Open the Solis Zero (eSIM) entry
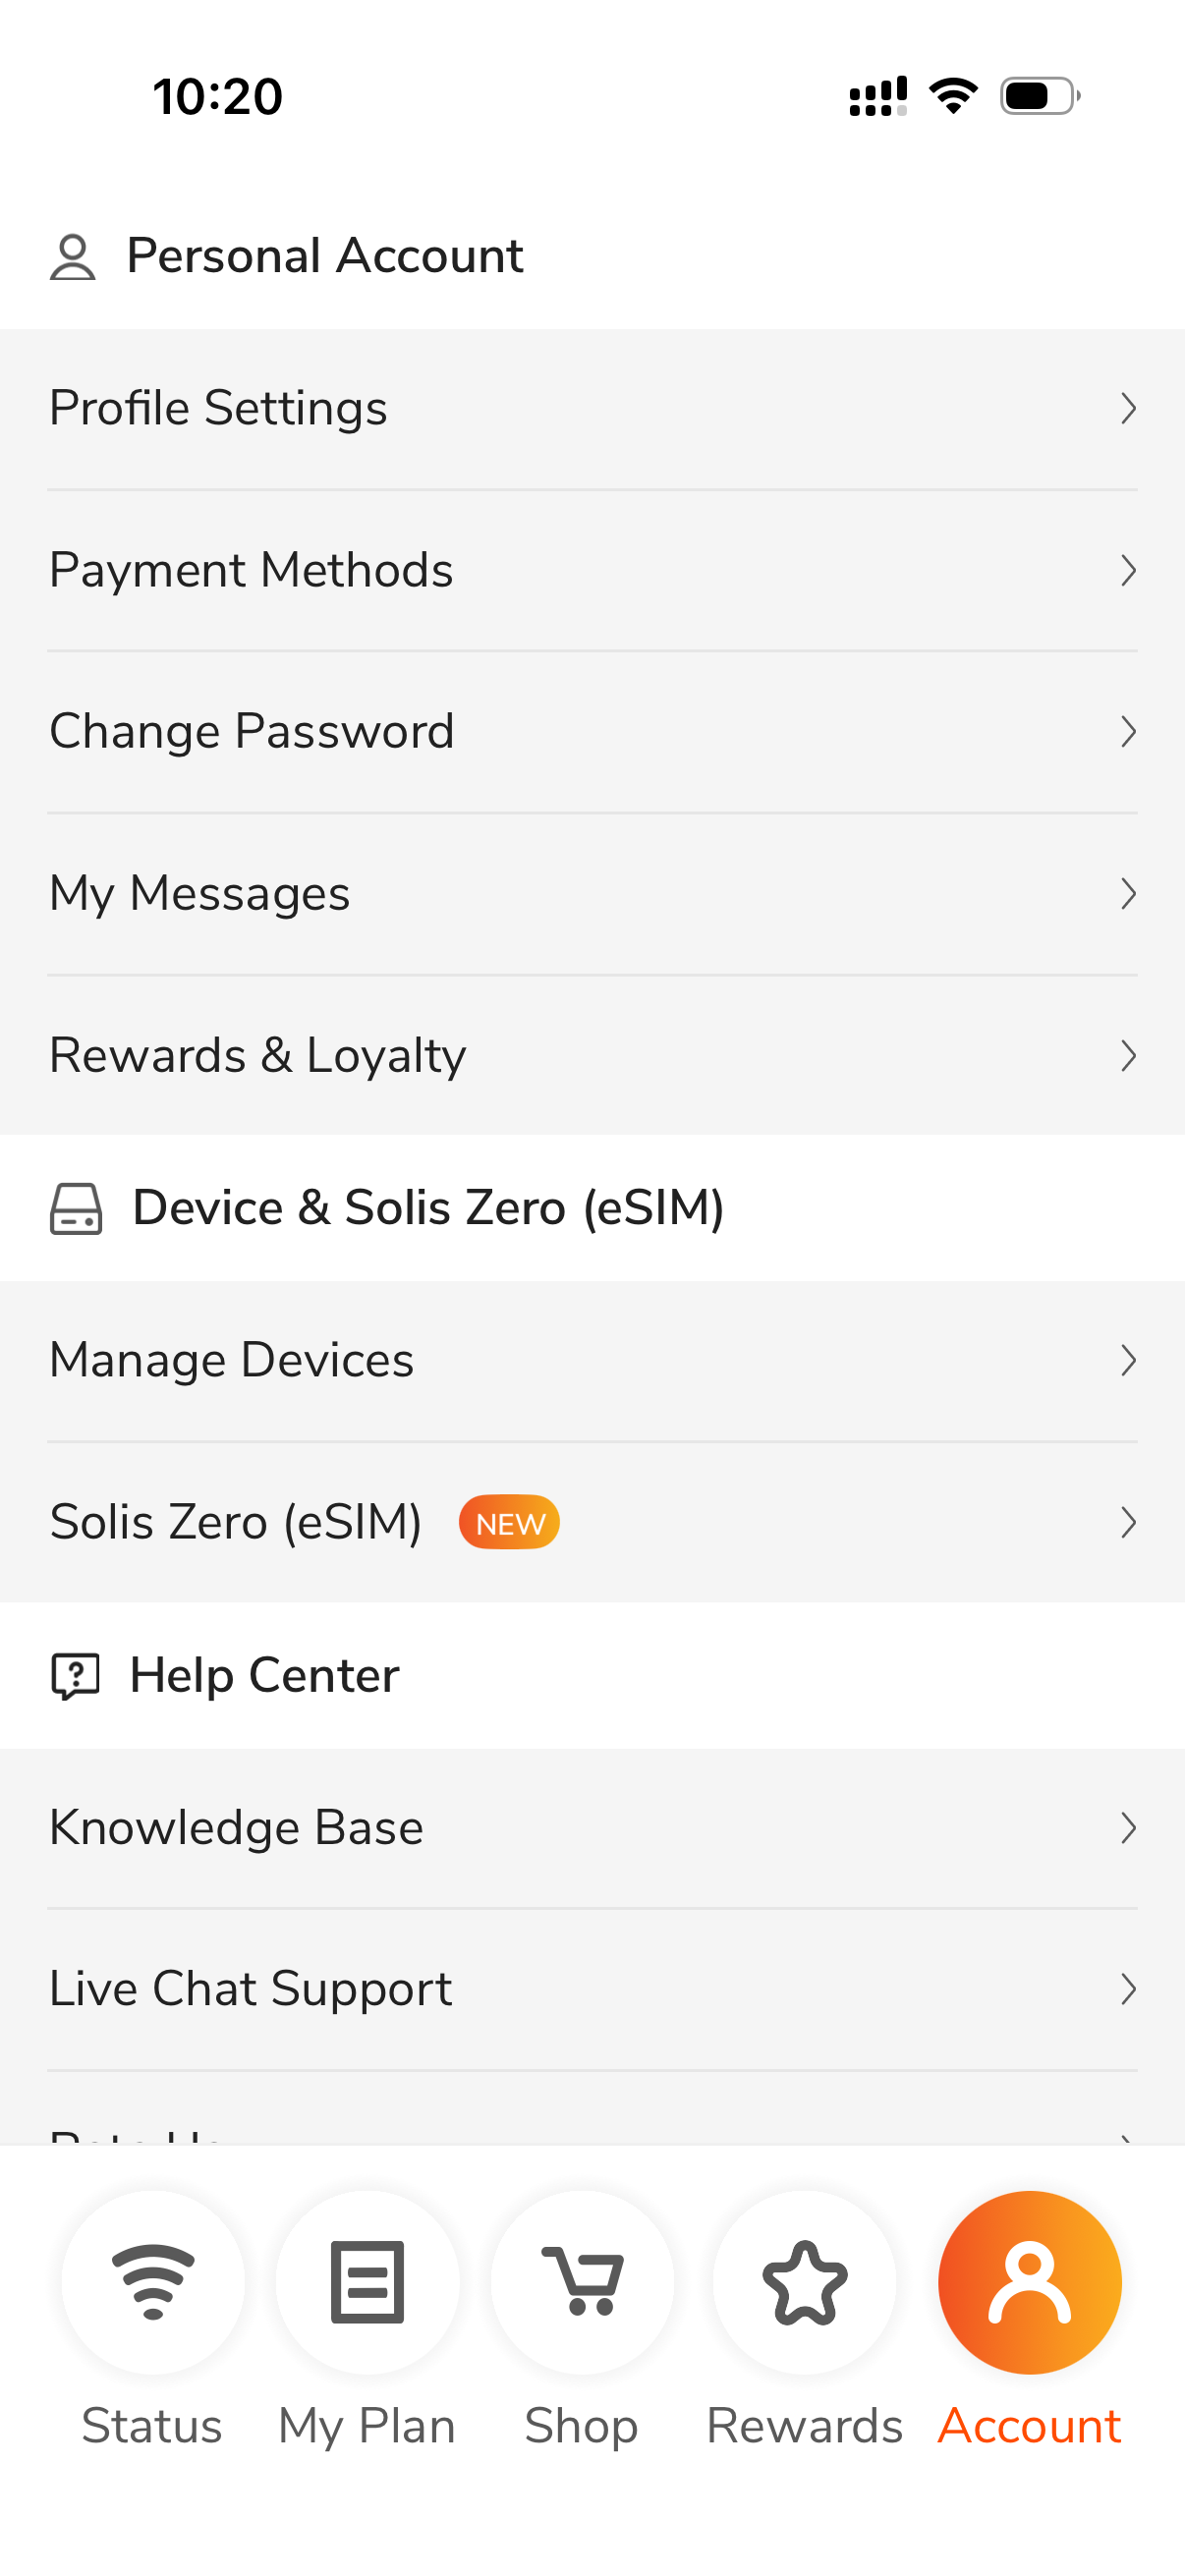 click(592, 1523)
